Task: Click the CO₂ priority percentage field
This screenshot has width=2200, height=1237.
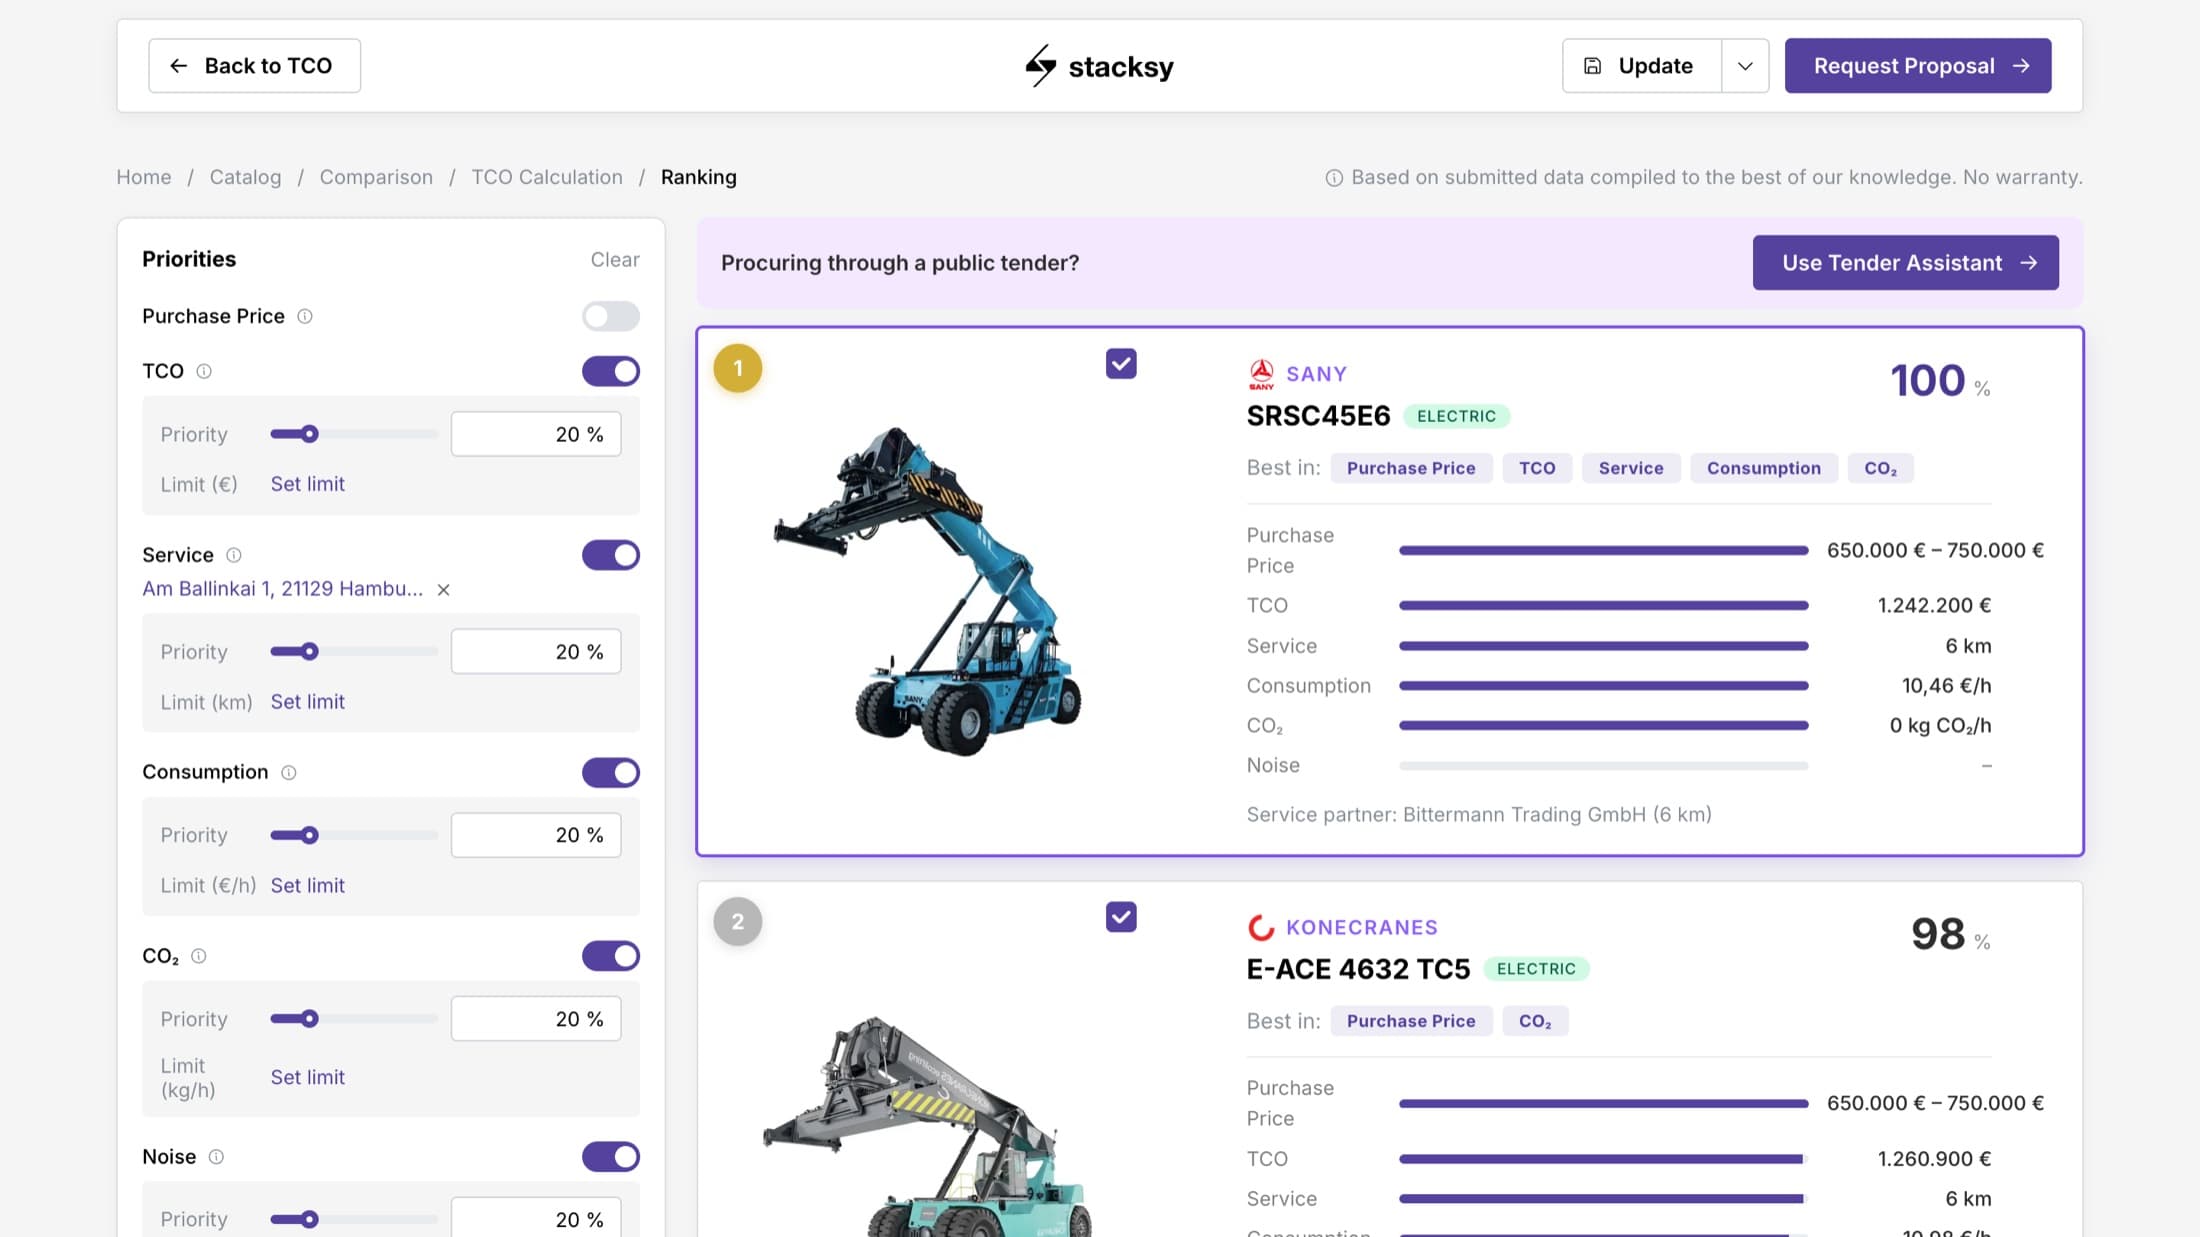Action: (536, 1019)
